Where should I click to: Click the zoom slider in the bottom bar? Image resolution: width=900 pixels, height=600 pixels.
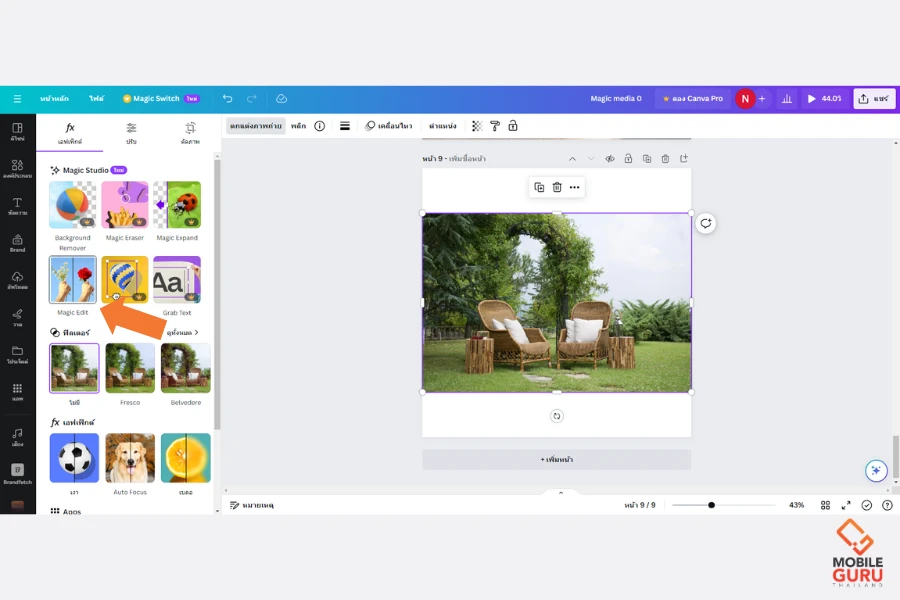pyautogui.click(x=712, y=505)
